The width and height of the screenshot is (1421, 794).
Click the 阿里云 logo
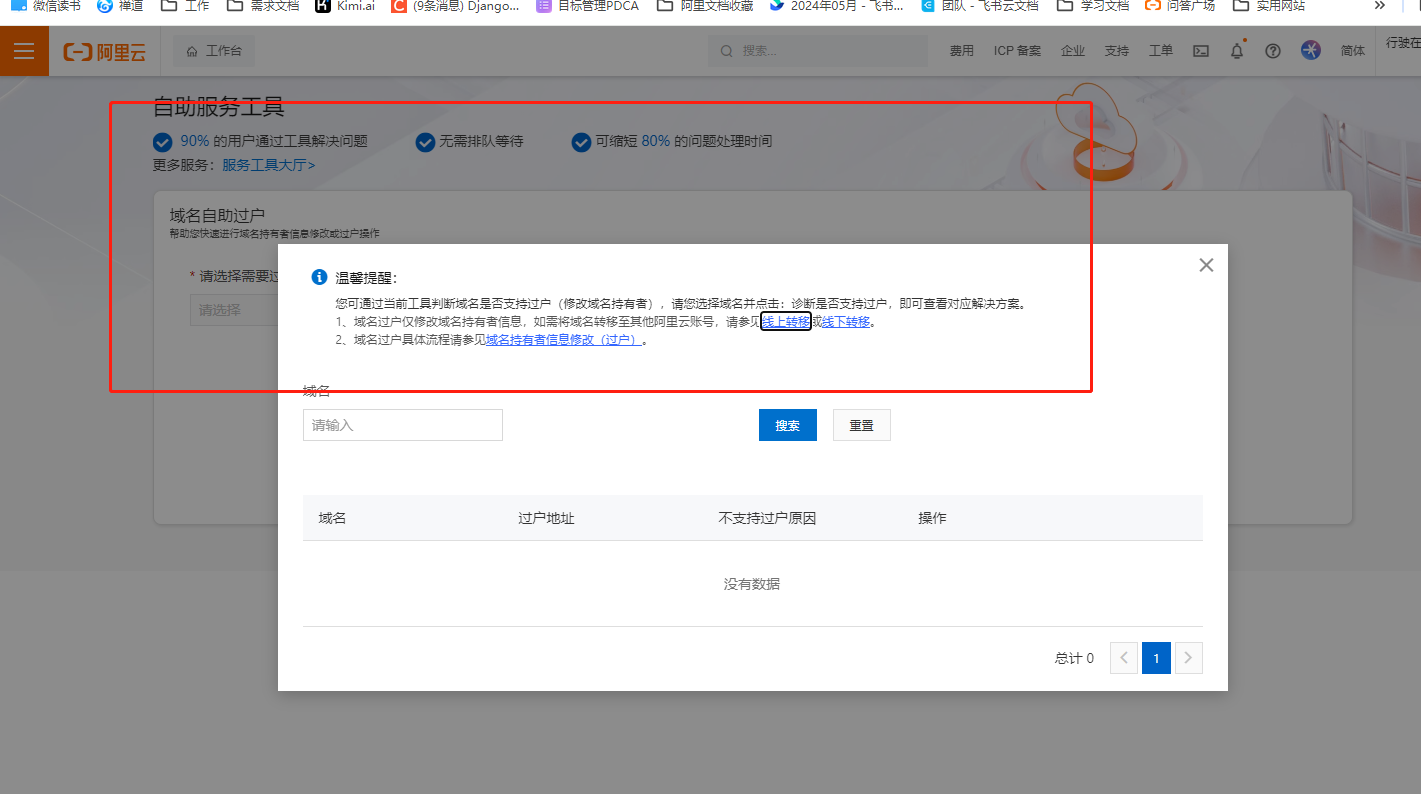coord(104,52)
